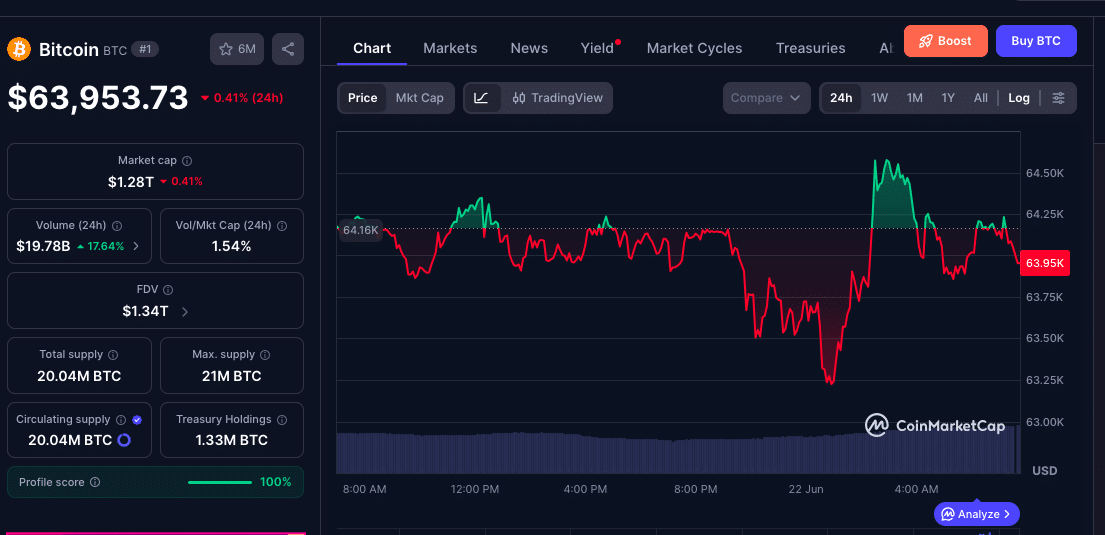
Task: Click the $1.34T FDV value
Action: (x=145, y=311)
